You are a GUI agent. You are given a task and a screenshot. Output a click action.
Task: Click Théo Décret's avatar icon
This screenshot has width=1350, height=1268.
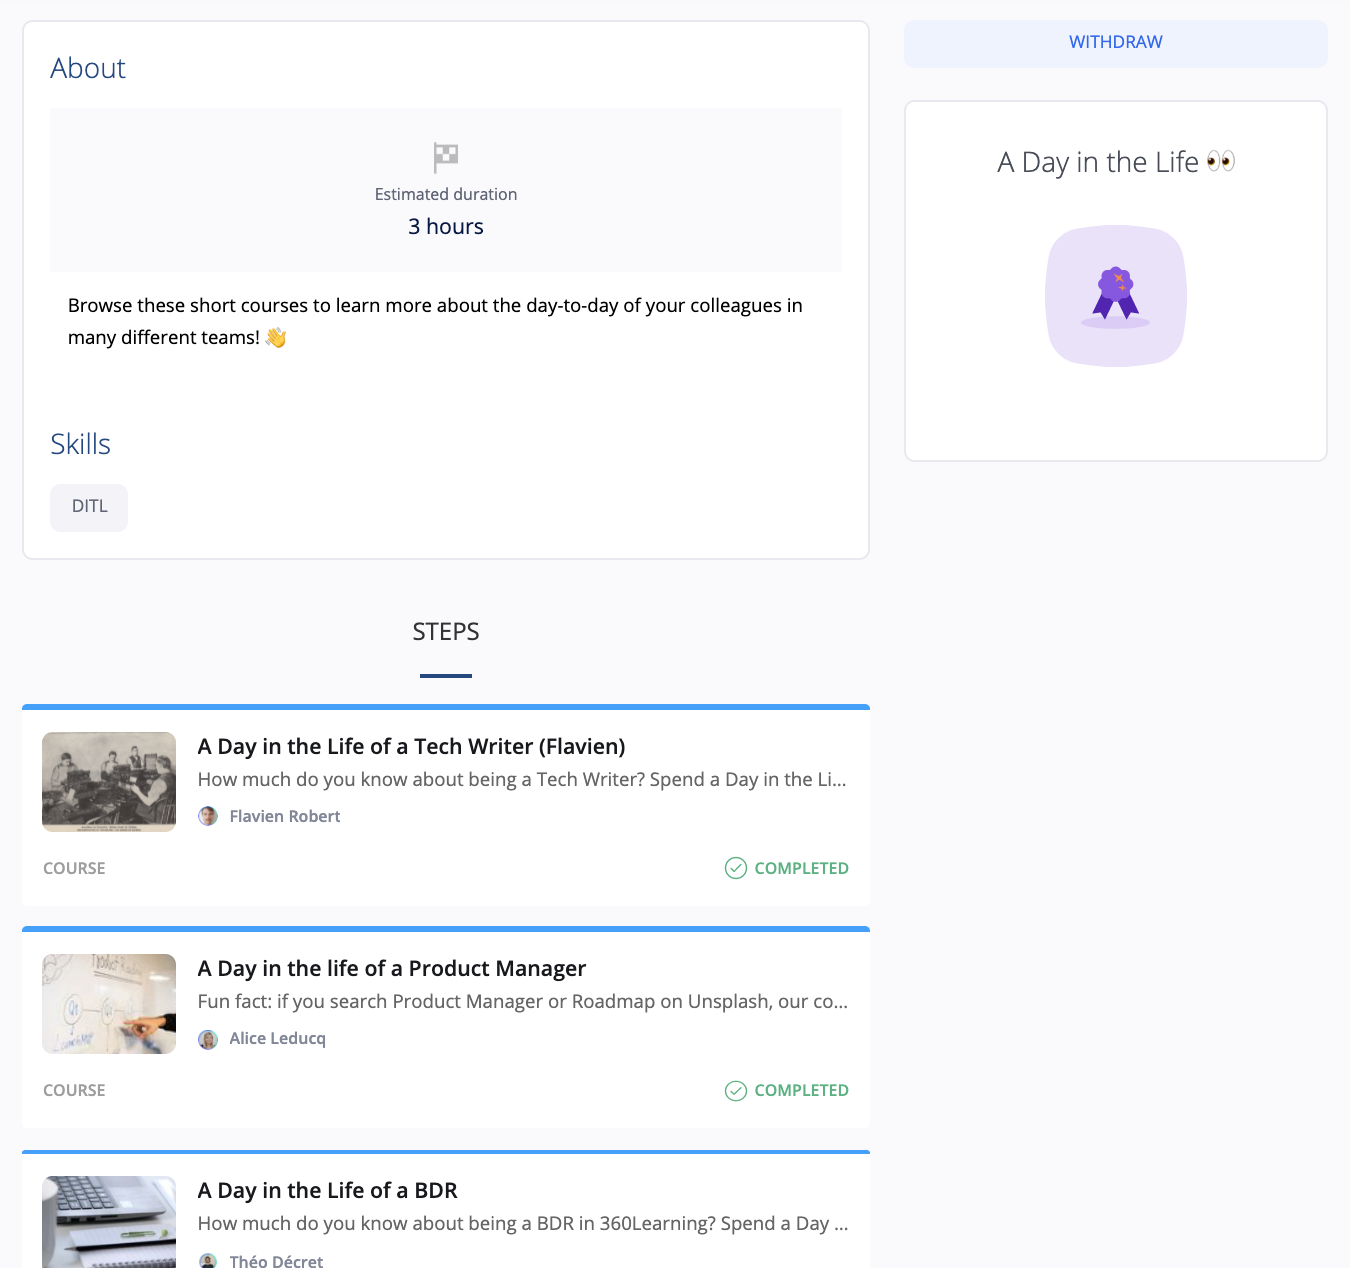[x=208, y=1261]
